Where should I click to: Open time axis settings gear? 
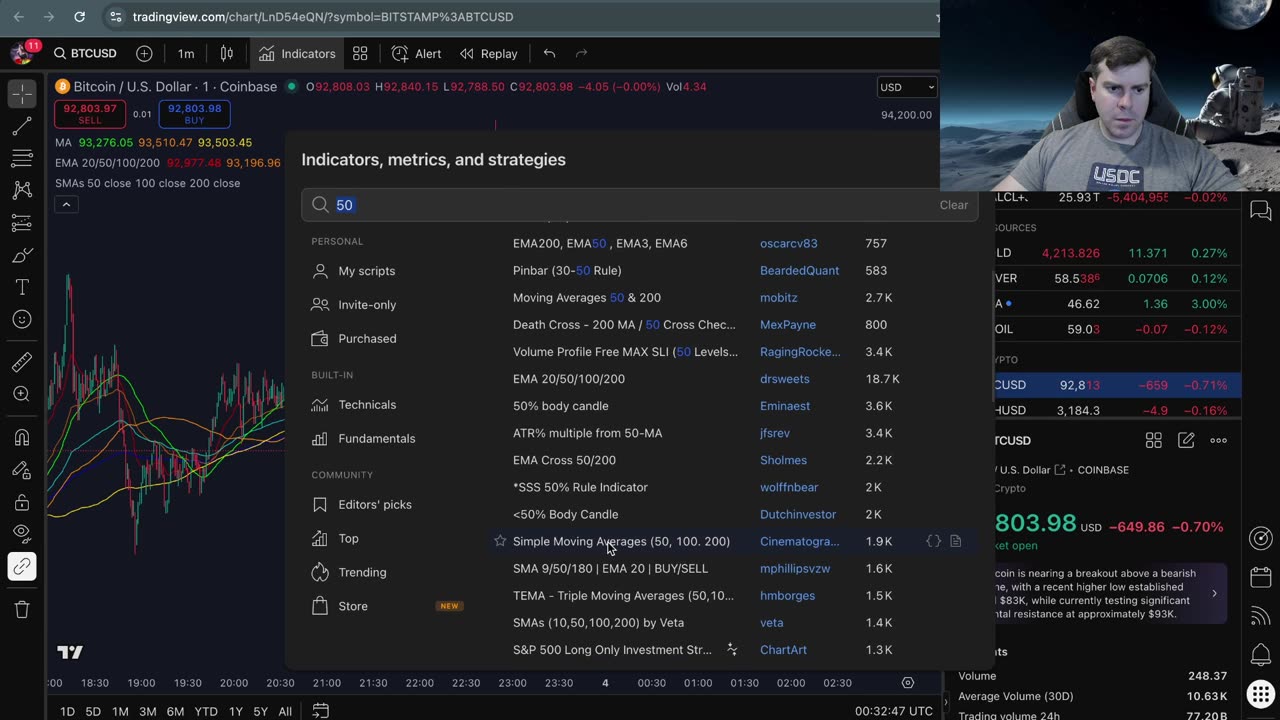point(908,683)
